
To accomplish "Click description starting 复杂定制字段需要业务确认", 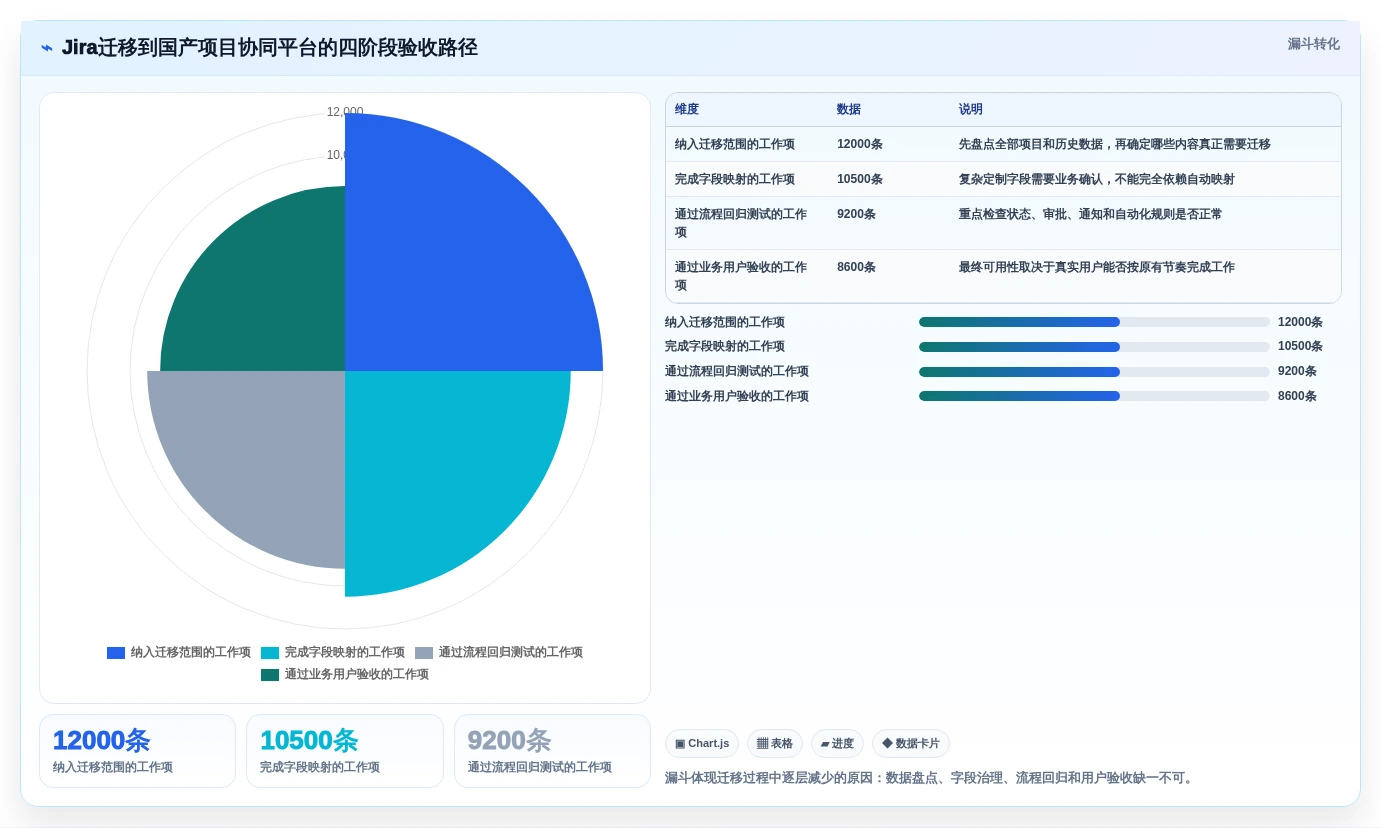I will coord(1097,179).
